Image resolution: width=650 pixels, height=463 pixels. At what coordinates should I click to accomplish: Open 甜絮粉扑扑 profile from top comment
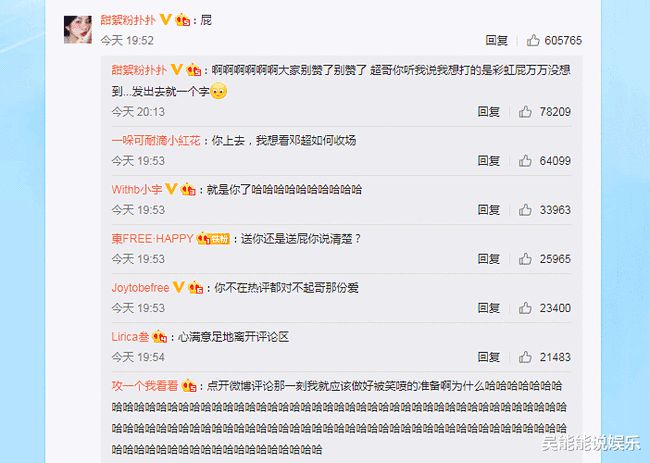point(128,20)
